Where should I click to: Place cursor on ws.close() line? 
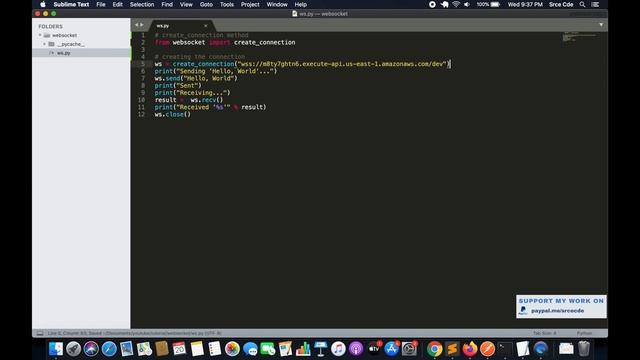point(173,114)
